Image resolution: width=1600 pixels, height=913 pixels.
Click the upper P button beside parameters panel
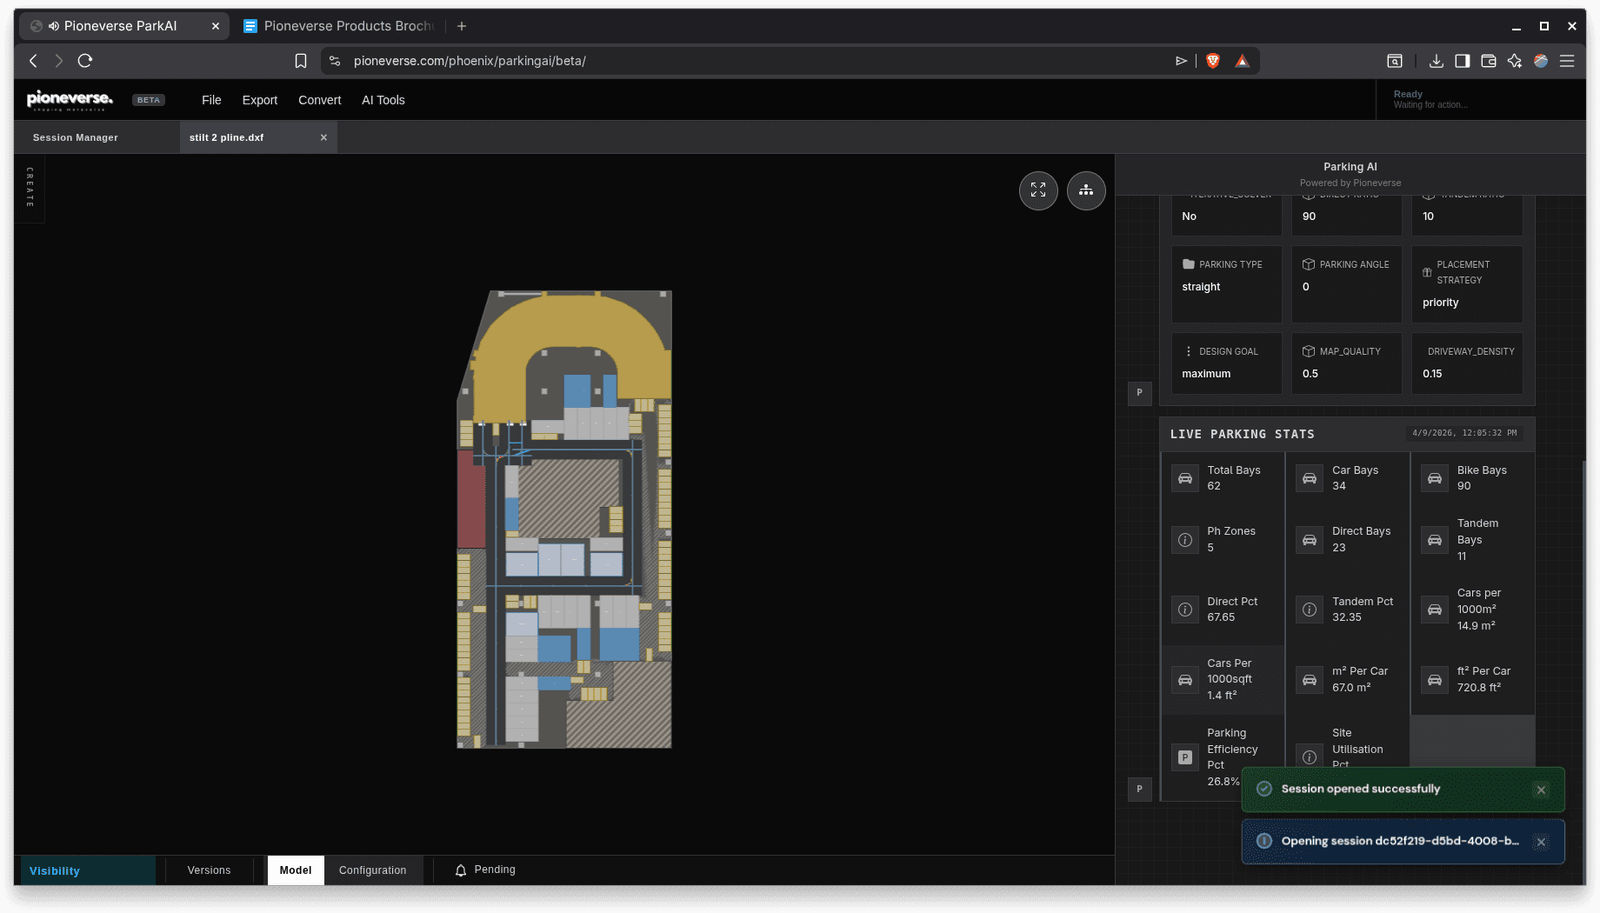pyautogui.click(x=1140, y=393)
